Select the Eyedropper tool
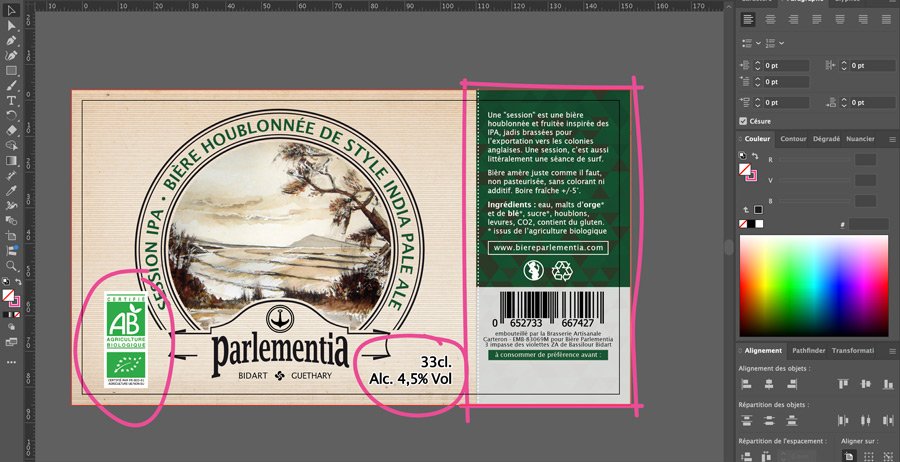 11,191
